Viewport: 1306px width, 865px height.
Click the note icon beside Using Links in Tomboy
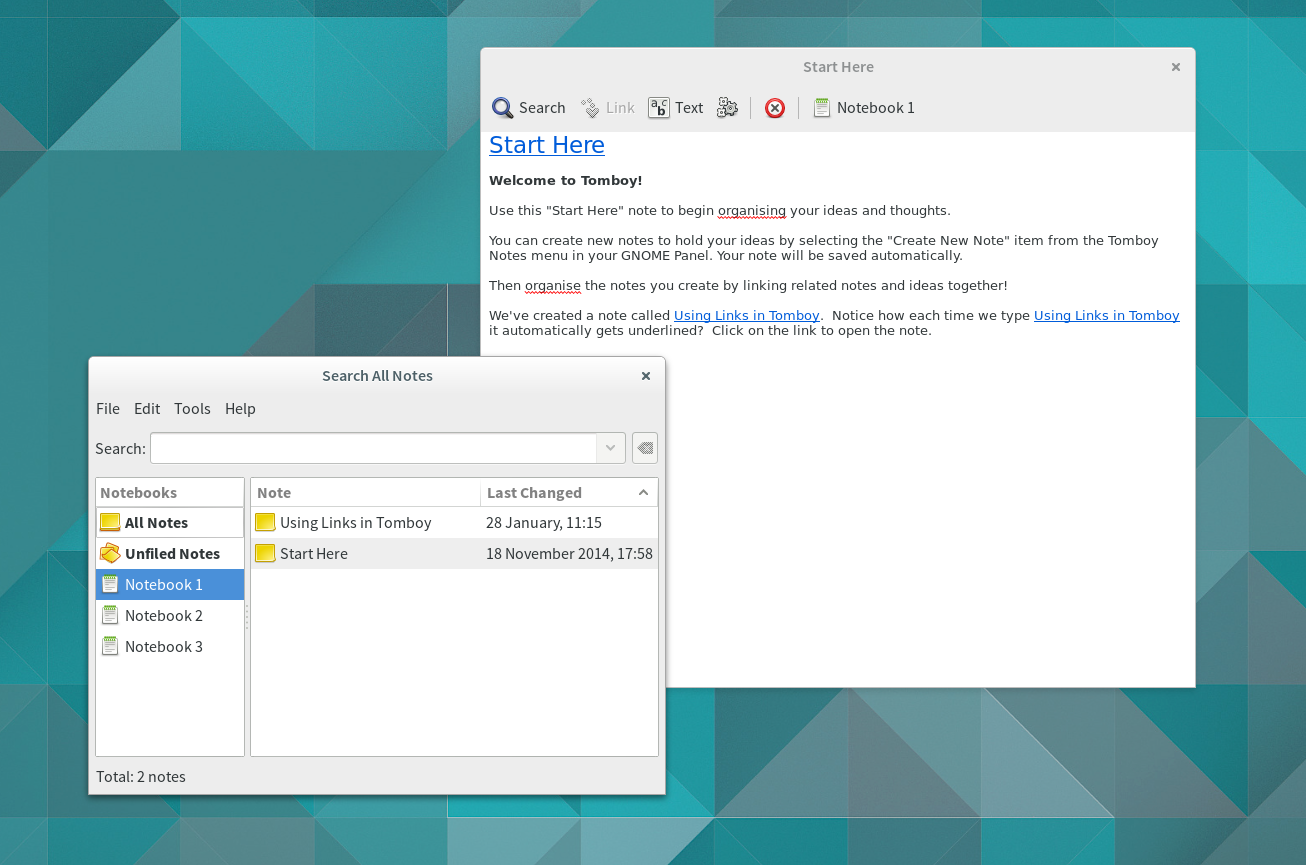point(265,522)
